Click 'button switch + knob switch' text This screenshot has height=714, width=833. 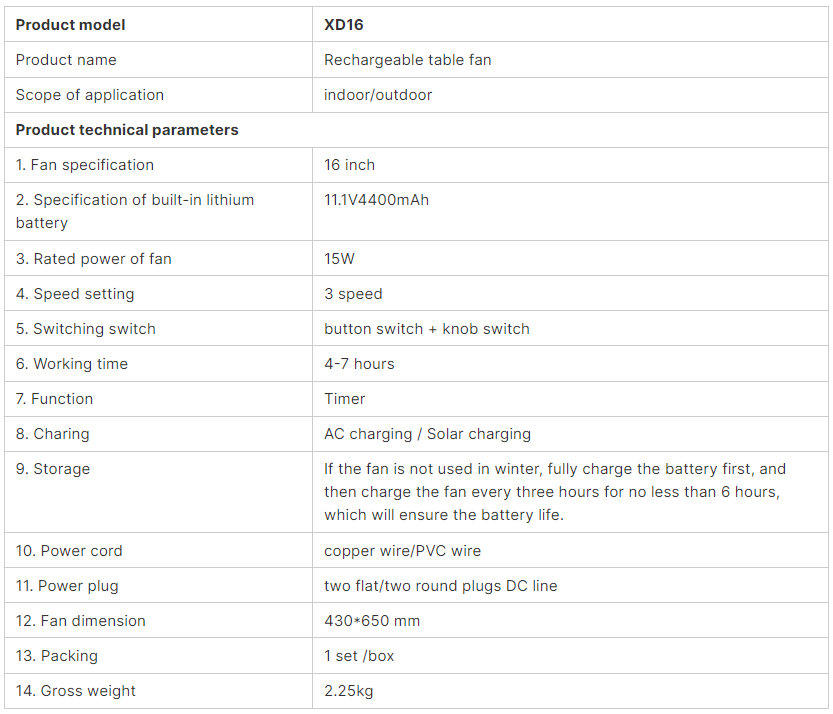click(427, 329)
